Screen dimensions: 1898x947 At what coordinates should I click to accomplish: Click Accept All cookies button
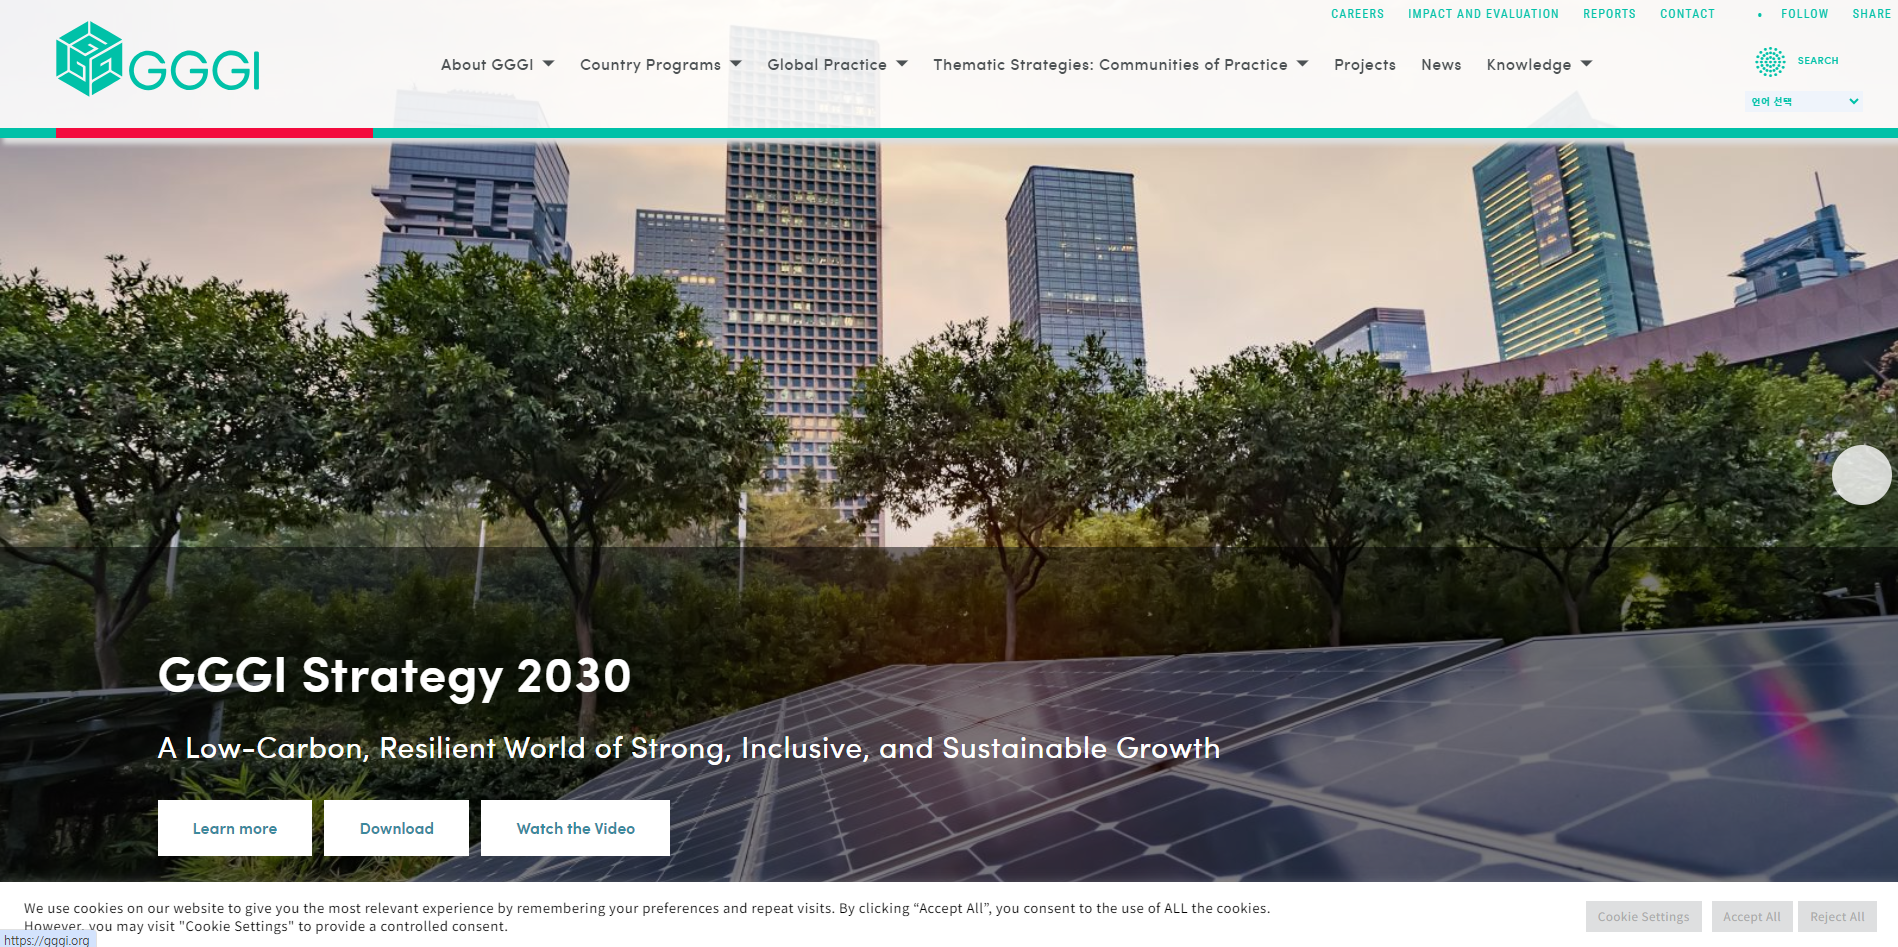(1751, 917)
